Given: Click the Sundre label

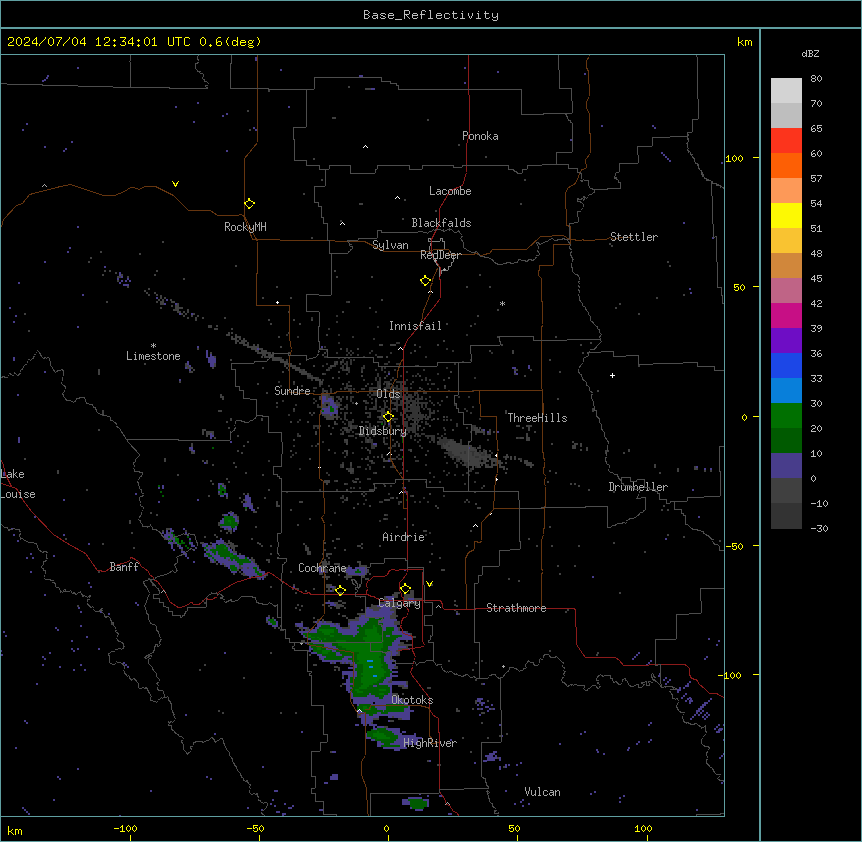Looking at the screenshot, I should point(292,391).
